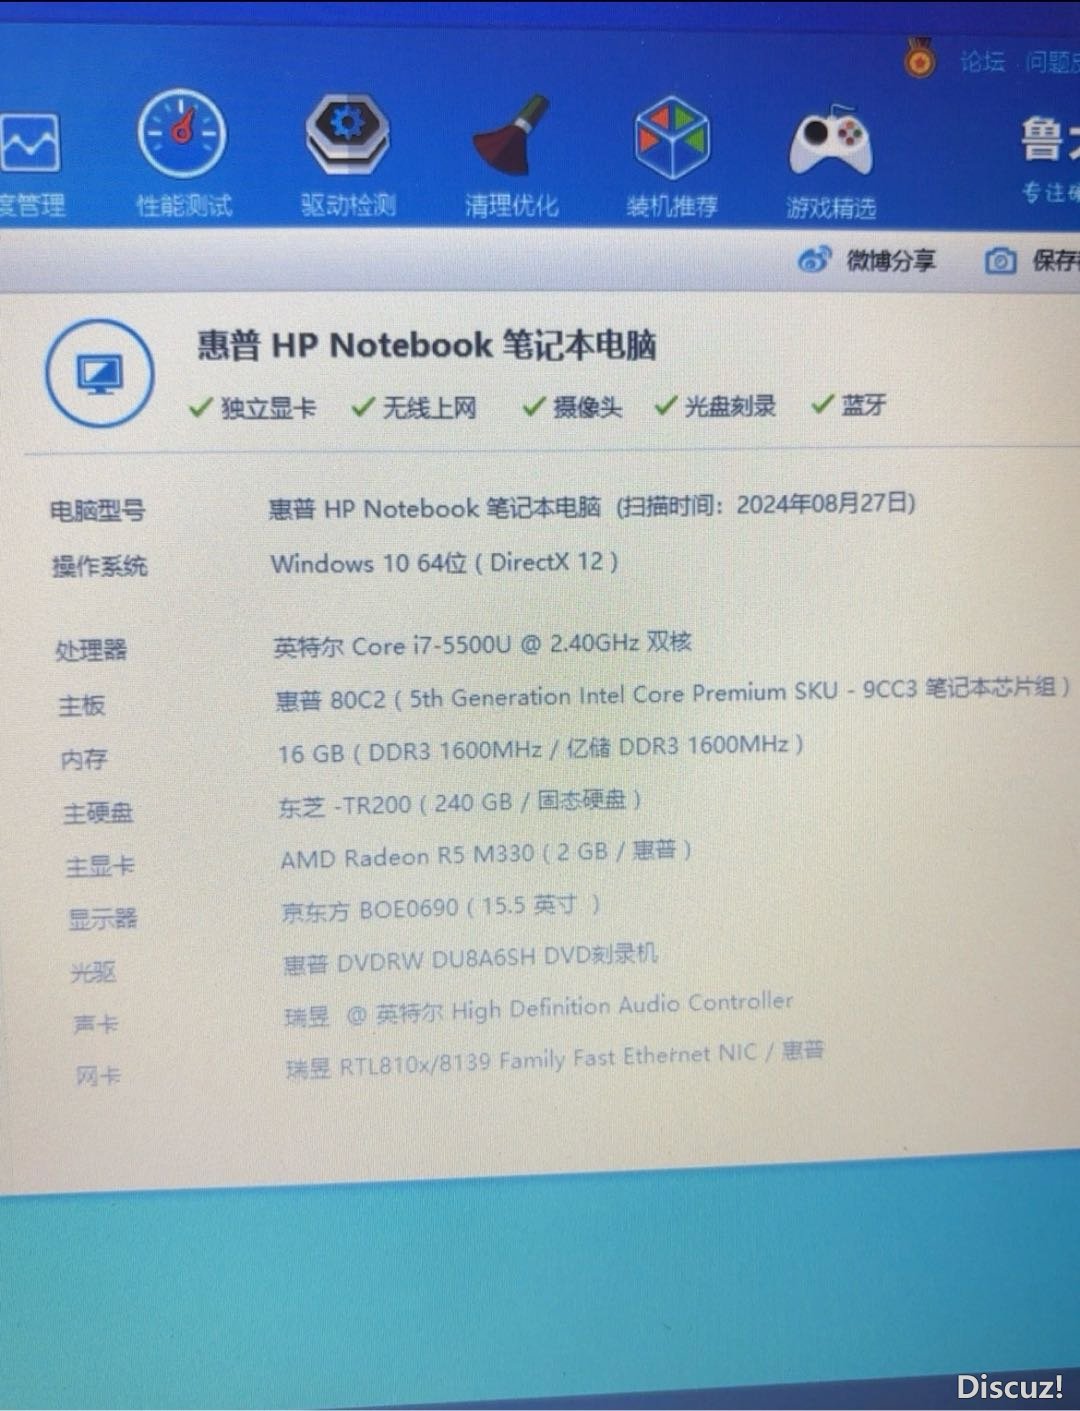
Task: Click the 光驱 row label
Action: click(x=93, y=971)
